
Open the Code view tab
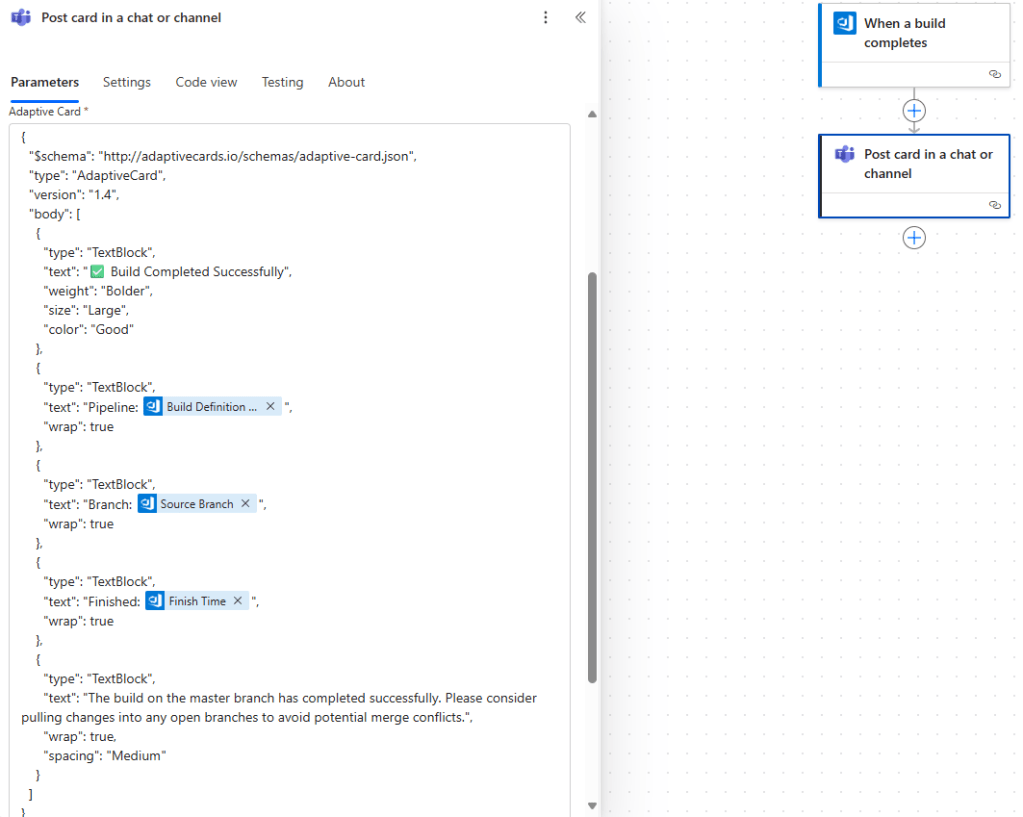point(206,82)
